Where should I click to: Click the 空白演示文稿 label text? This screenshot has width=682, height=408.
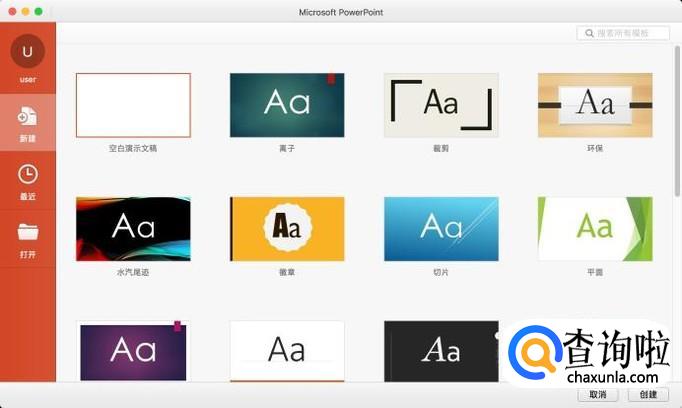133,148
